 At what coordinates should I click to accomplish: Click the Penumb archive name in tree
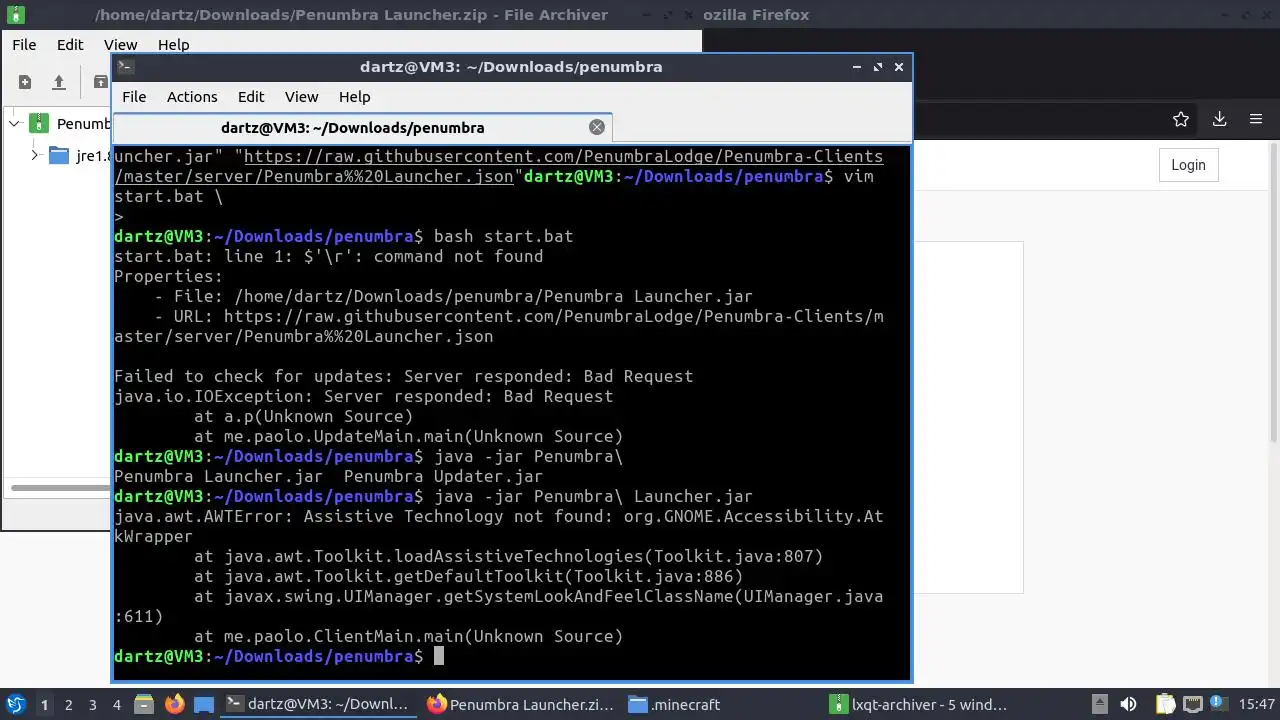point(84,124)
